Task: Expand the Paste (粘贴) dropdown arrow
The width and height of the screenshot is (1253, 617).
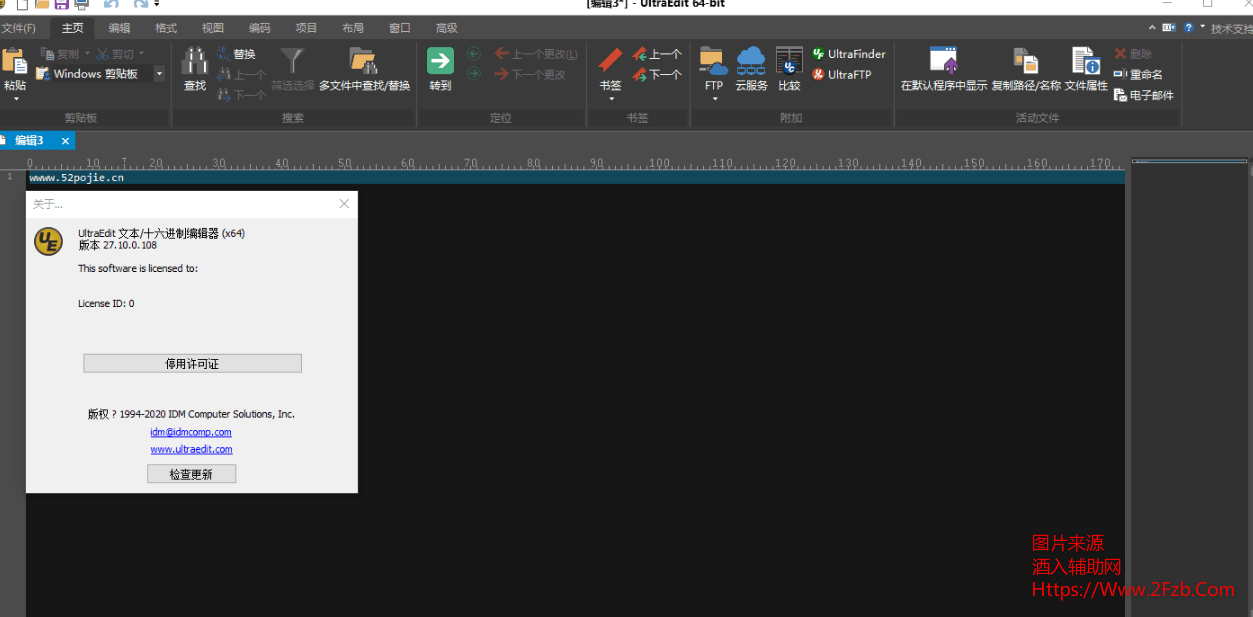Action: [x=15, y=99]
